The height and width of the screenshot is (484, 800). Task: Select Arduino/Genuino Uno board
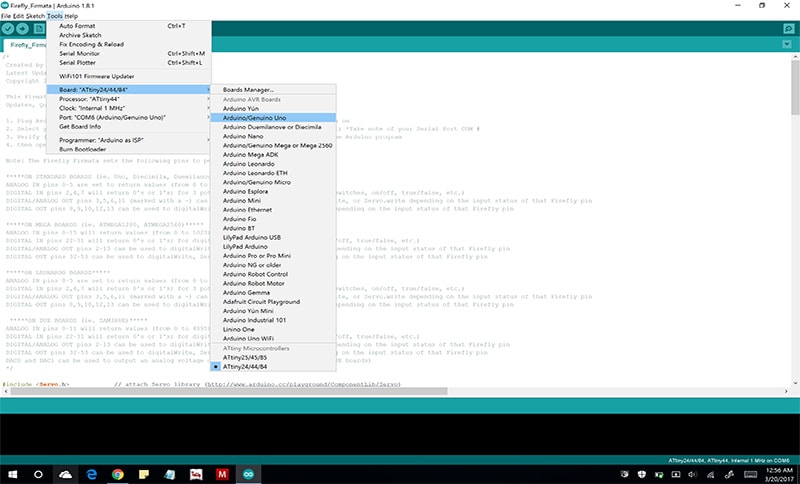(x=273, y=117)
